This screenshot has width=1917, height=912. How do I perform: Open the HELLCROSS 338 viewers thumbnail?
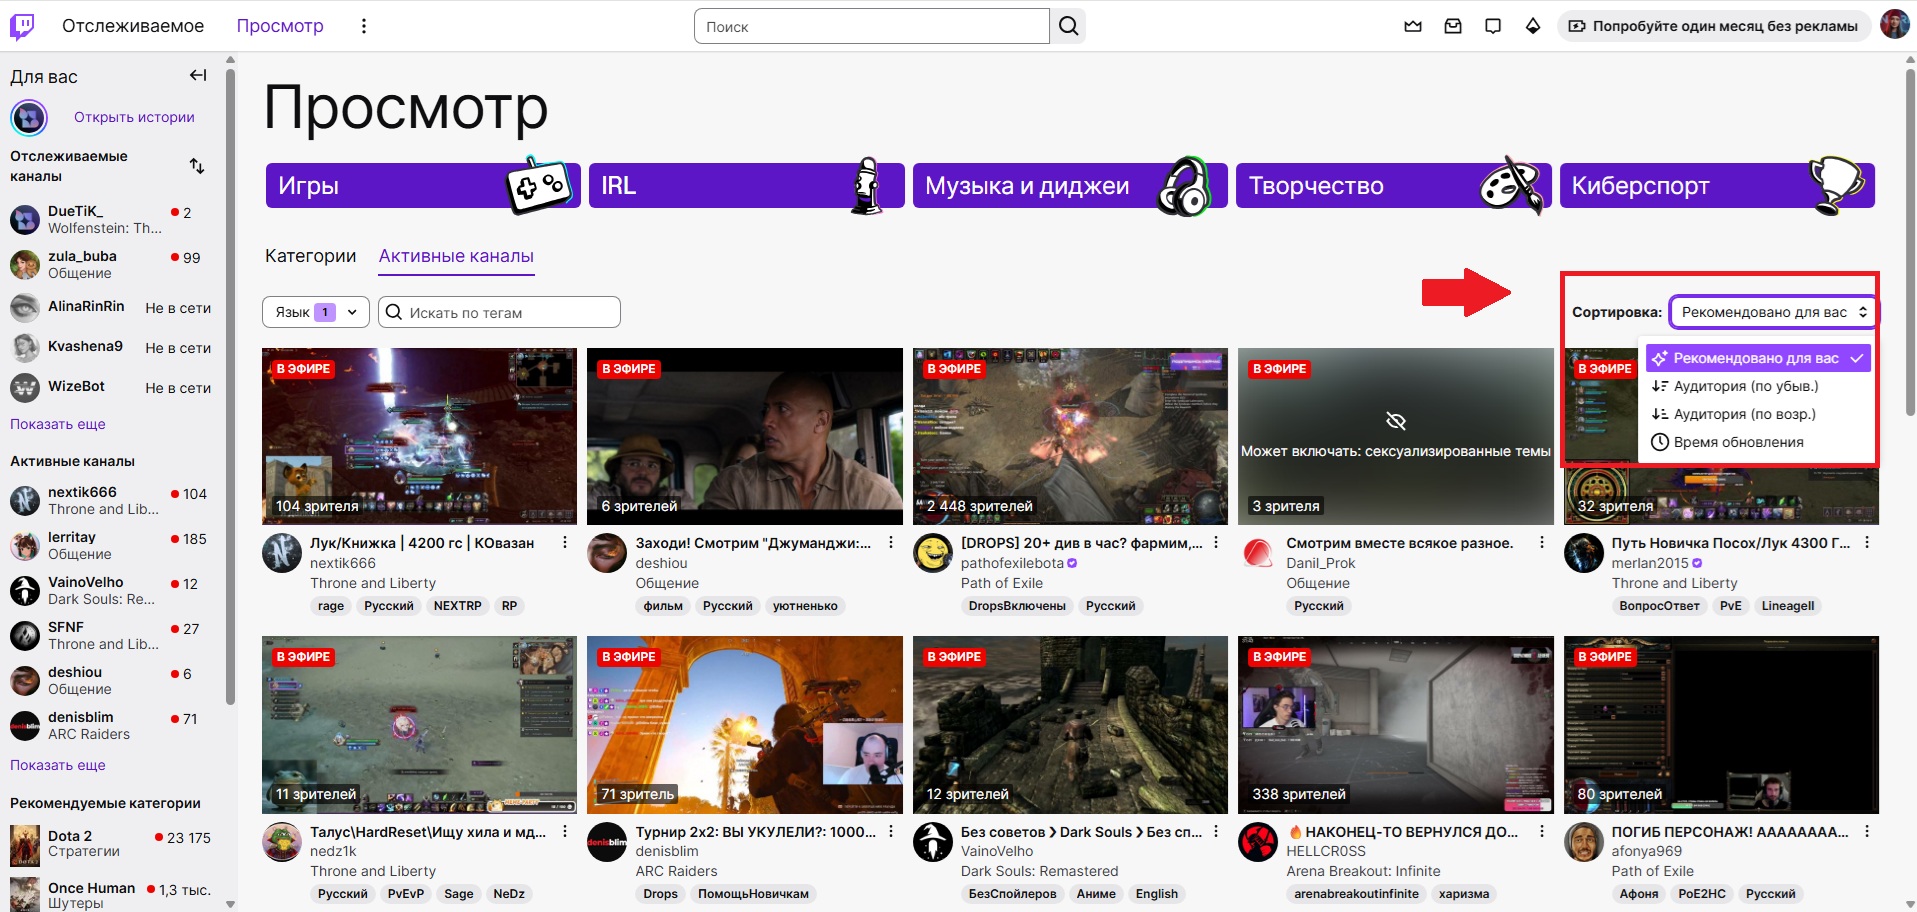pyautogui.click(x=1396, y=725)
